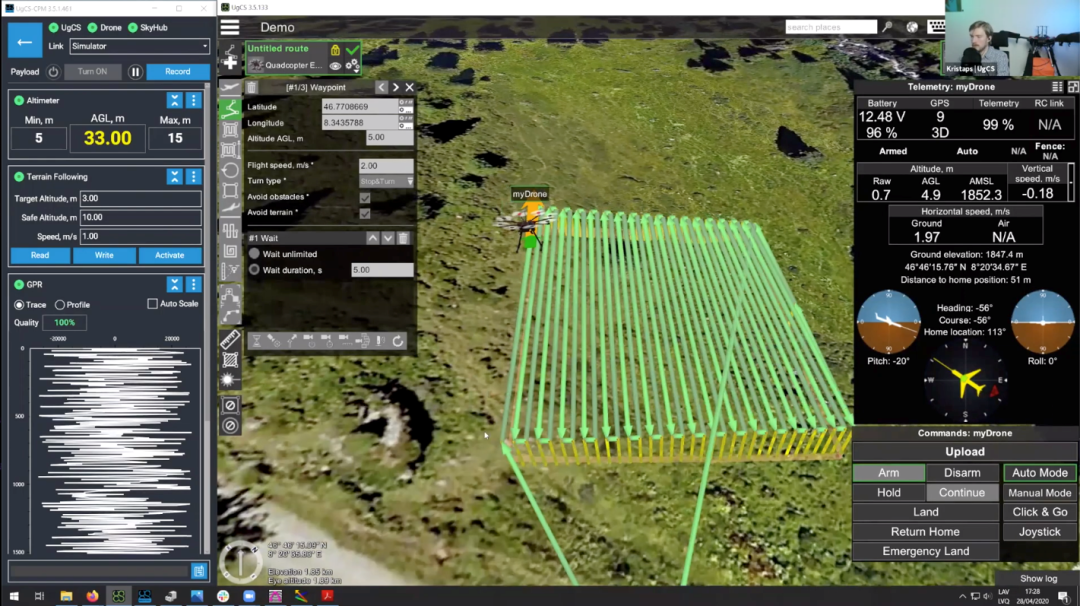Toggle route visibility eye icon

click(x=335, y=65)
